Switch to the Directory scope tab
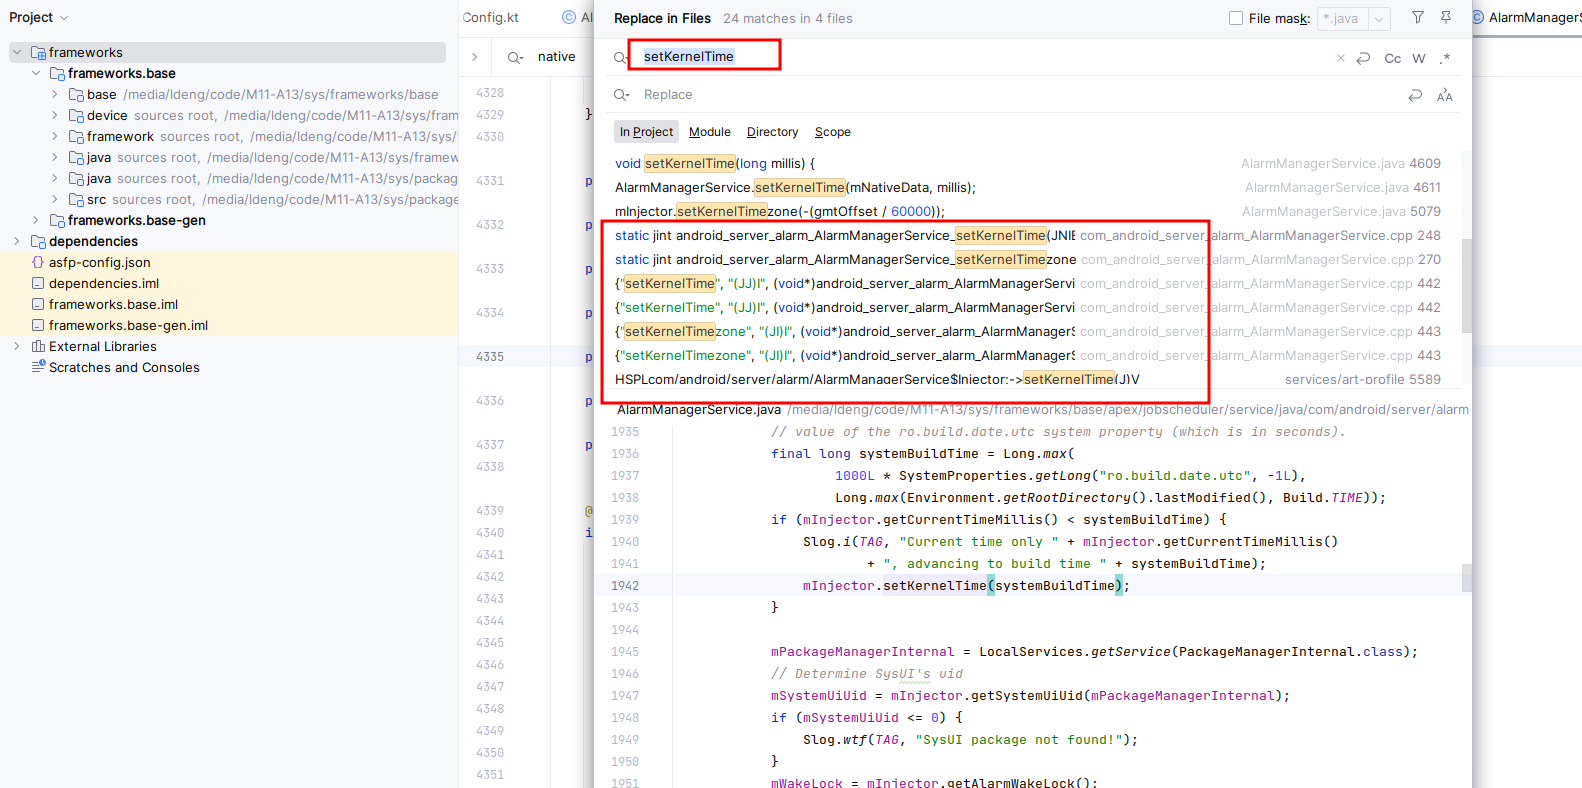This screenshot has width=1582, height=788. click(772, 132)
